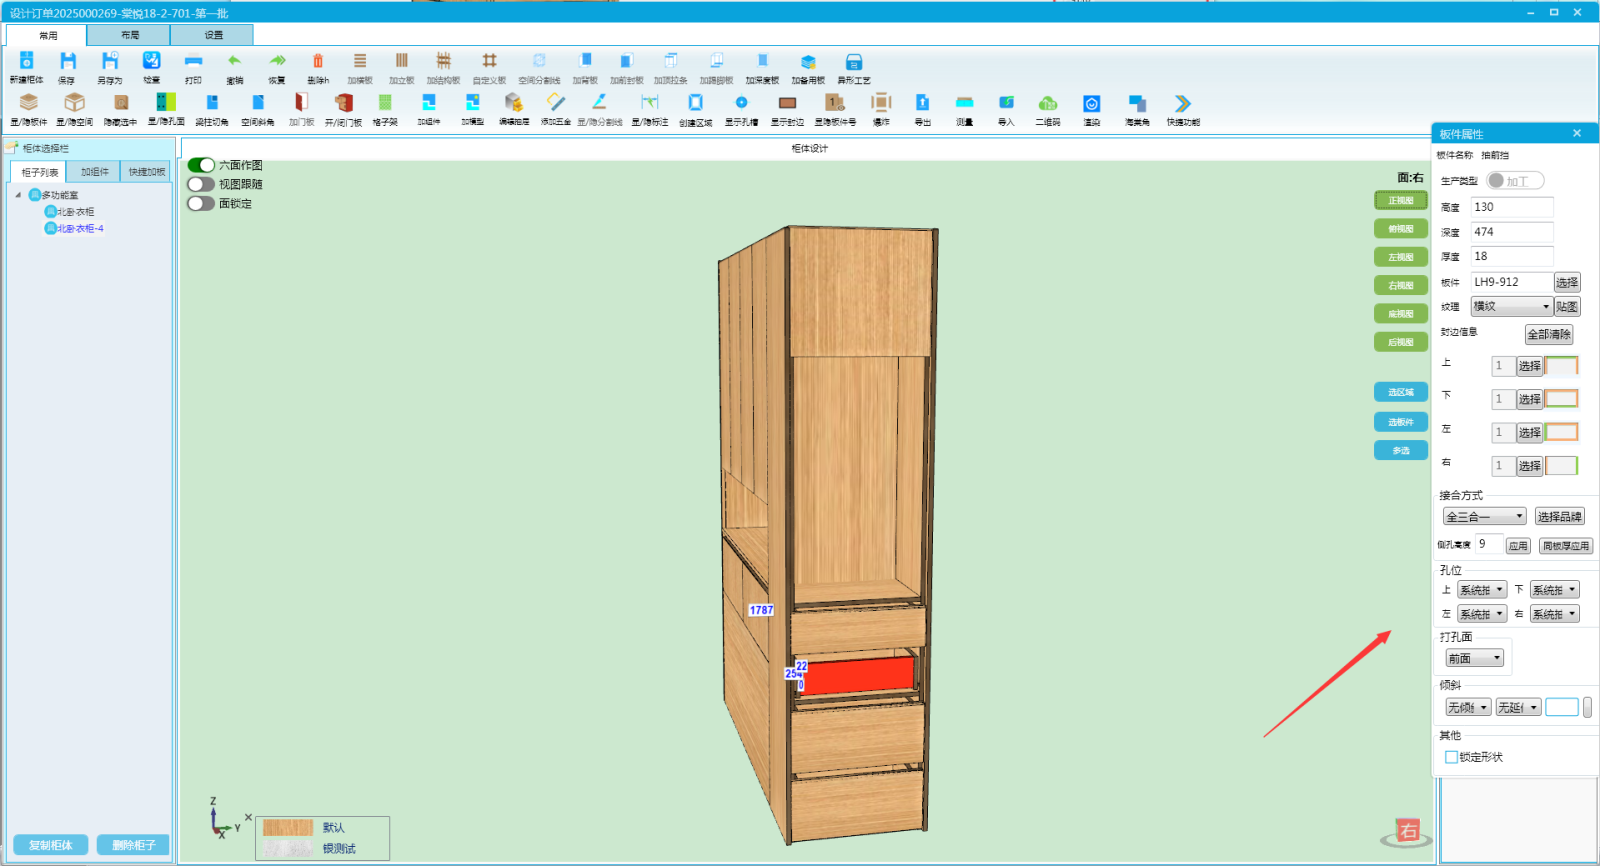Click the 渲染 (render) icon
The image size is (1600, 866).
tap(1091, 105)
